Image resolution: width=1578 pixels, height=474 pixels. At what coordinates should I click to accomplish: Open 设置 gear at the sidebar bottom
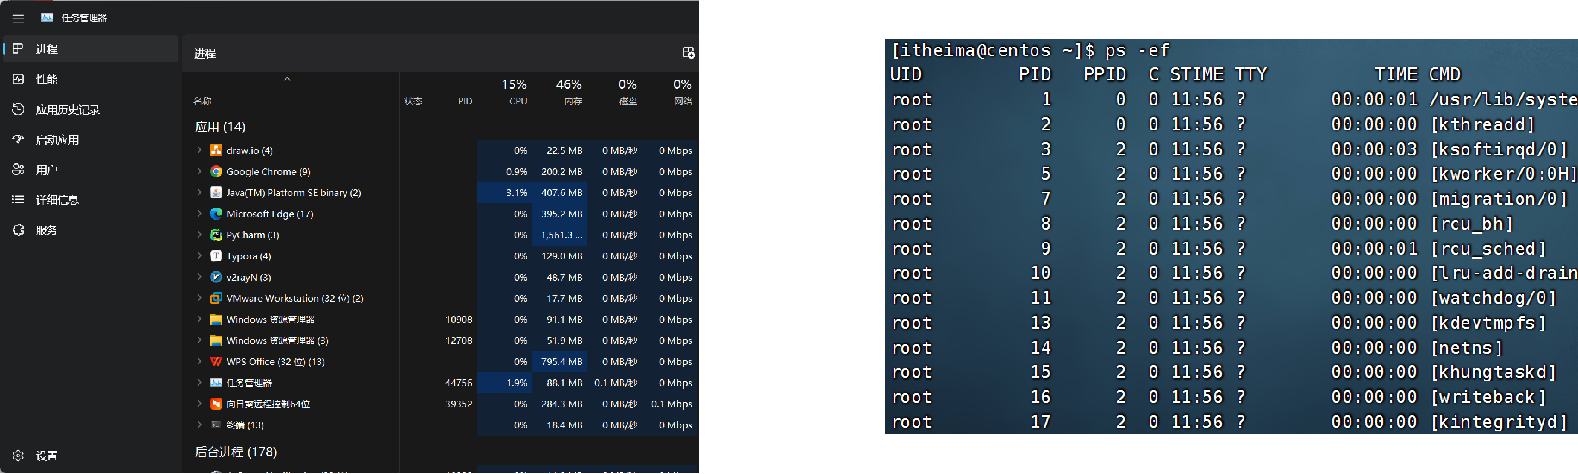(18, 455)
